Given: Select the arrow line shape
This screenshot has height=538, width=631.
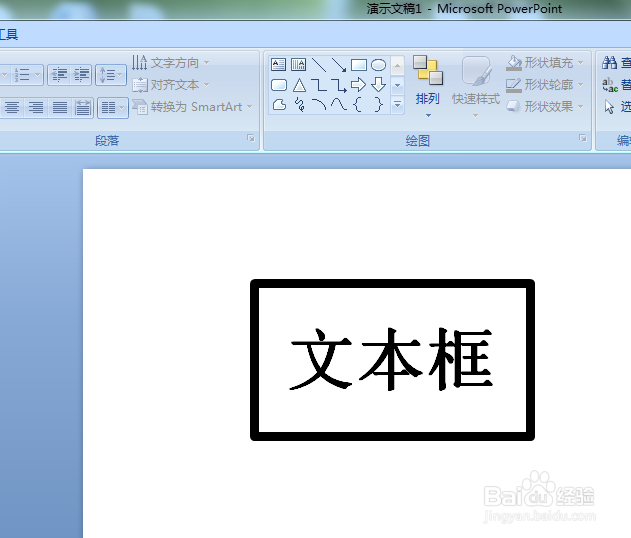Looking at the screenshot, I should coord(339,64).
